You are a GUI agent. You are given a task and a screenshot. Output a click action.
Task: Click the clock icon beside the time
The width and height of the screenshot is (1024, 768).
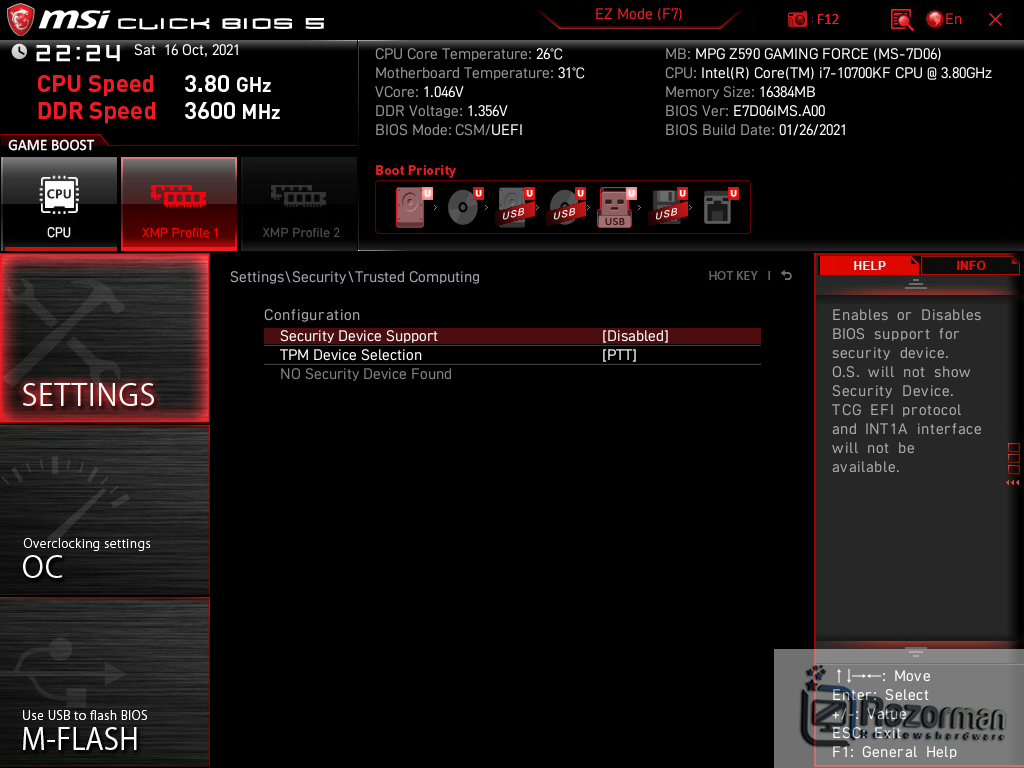pyautogui.click(x=19, y=52)
